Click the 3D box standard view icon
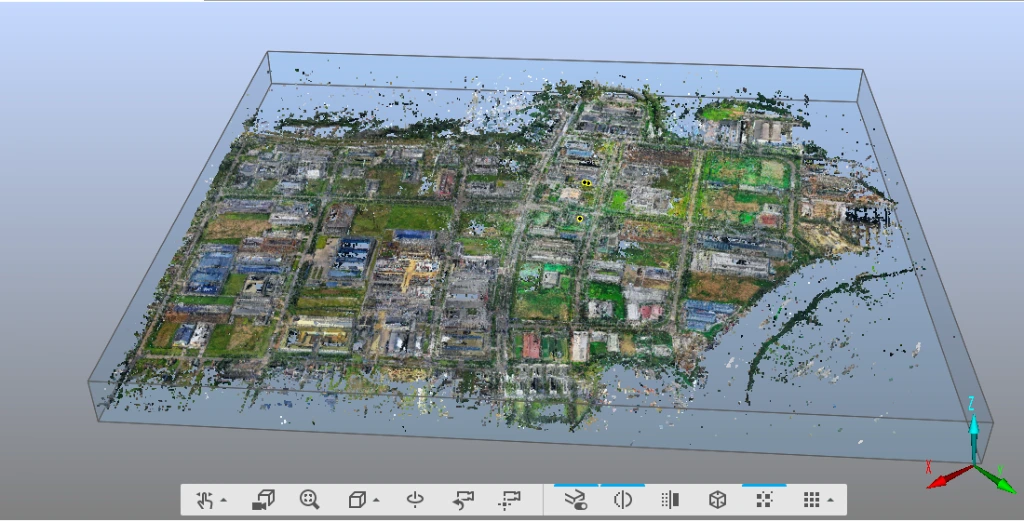 coord(357,500)
